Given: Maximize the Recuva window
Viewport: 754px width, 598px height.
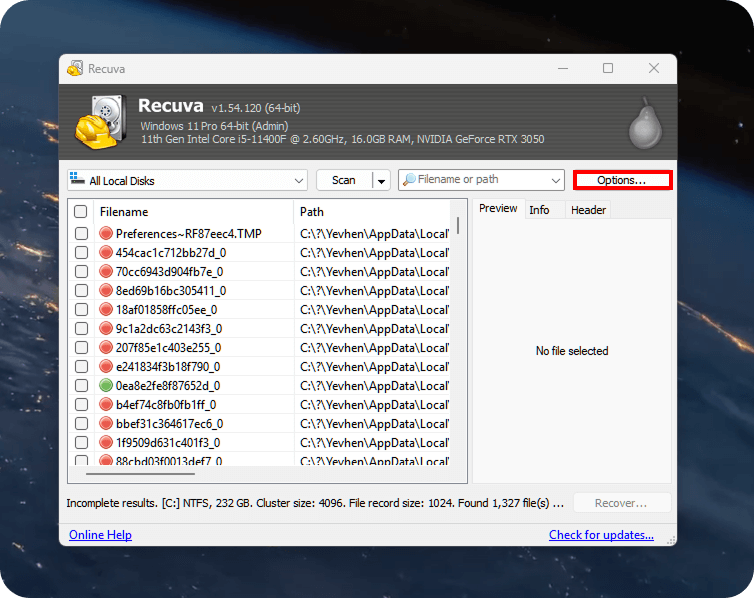Looking at the screenshot, I should [608, 68].
